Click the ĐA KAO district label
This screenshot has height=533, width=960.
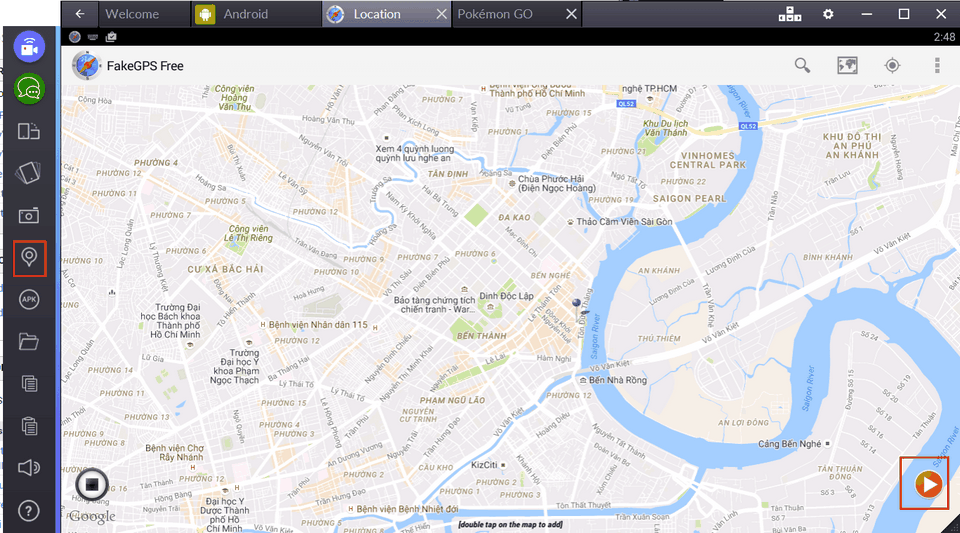514,217
